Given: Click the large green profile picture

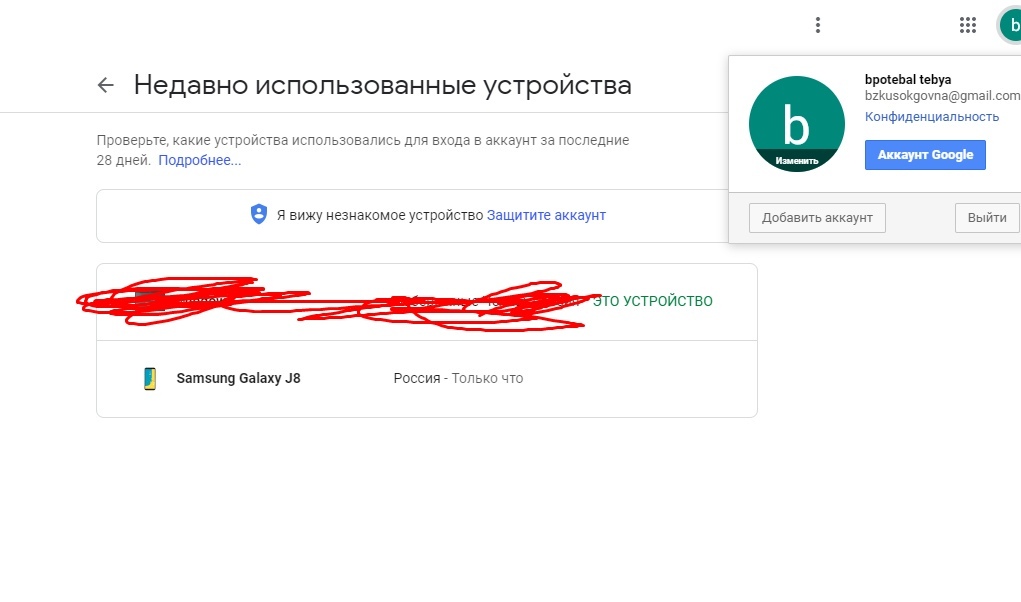Looking at the screenshot, I should pos(796,124).
